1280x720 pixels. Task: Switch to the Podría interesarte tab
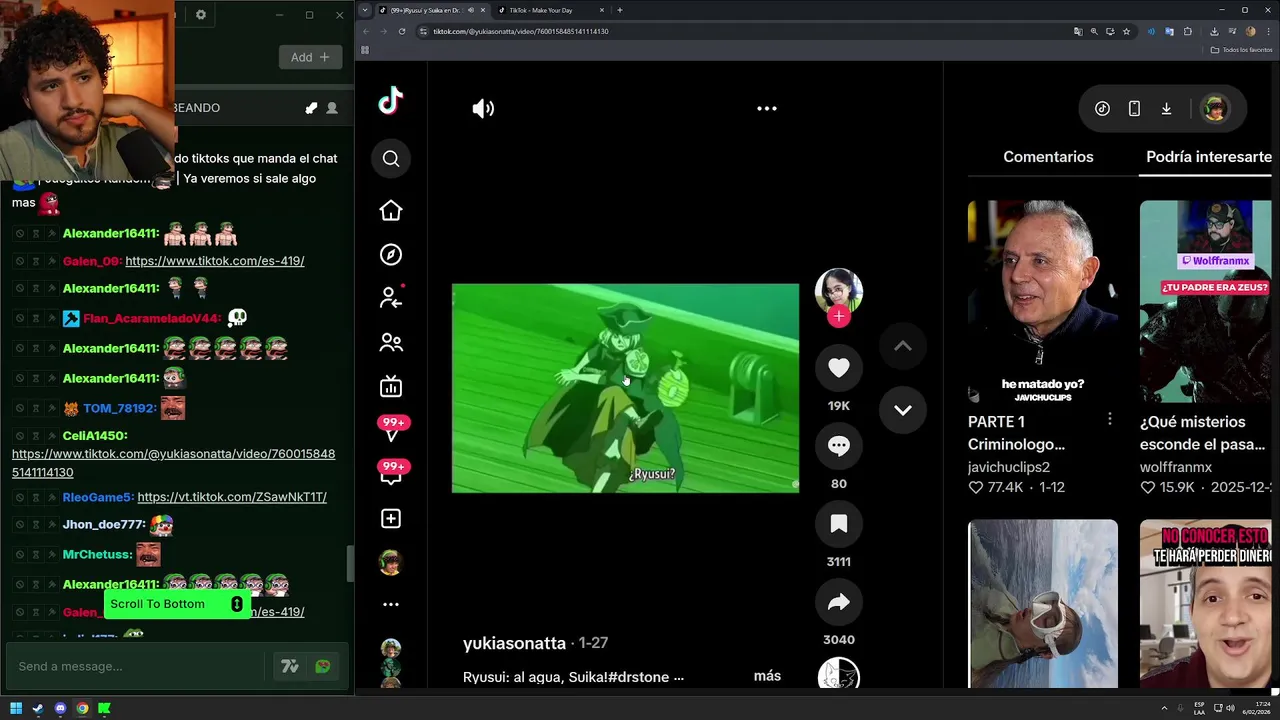point(1209,157)
